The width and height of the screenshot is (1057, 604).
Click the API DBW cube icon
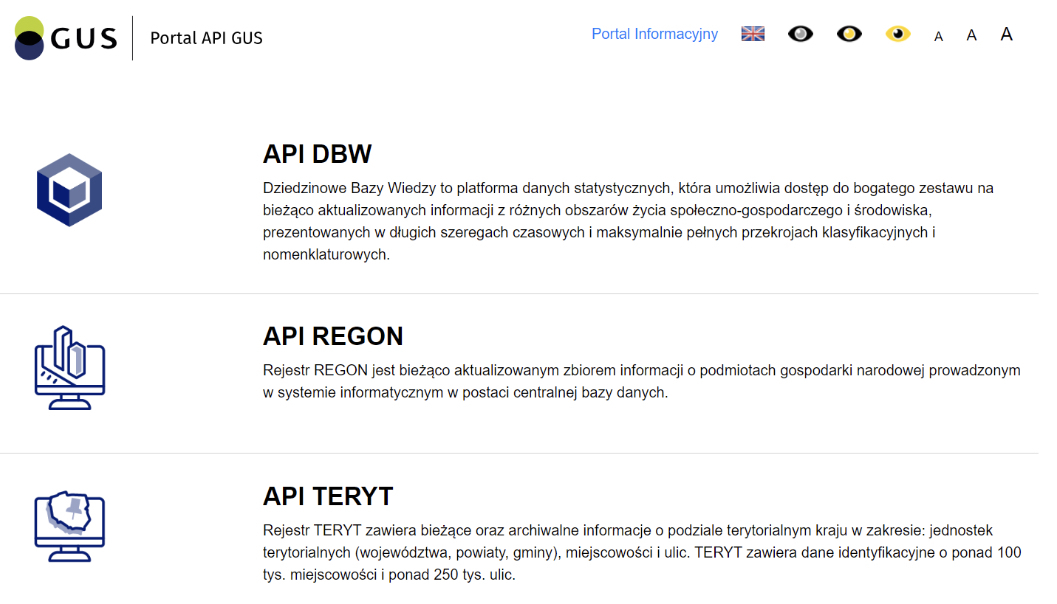pyautogui.click(x=70, y=190)
